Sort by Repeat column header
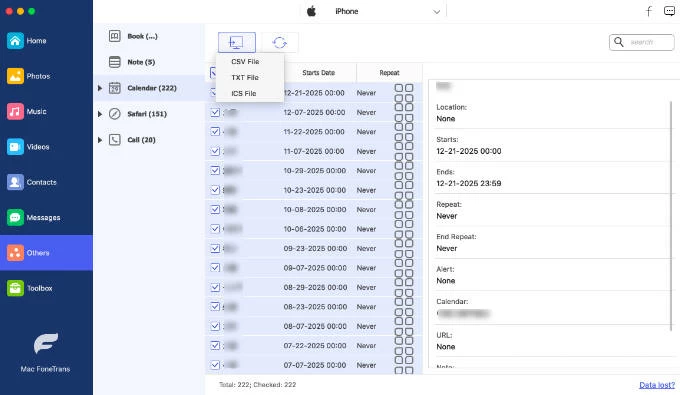Image resolution: width=680 pixels, height=395 pixels. (389, 72)
